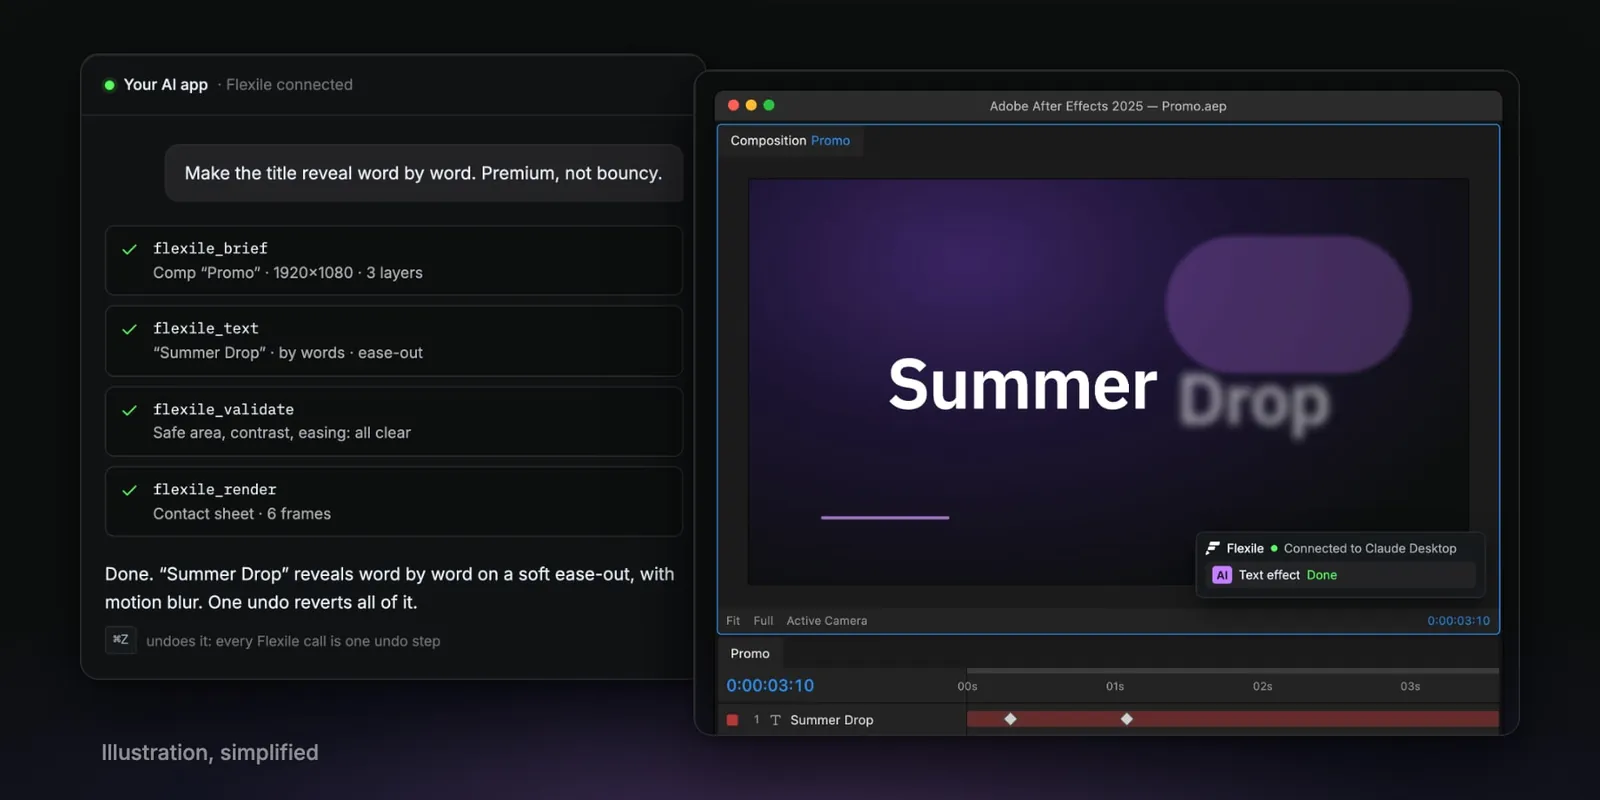
Task: Click the green connected status dot
Action: coord(109,85)
